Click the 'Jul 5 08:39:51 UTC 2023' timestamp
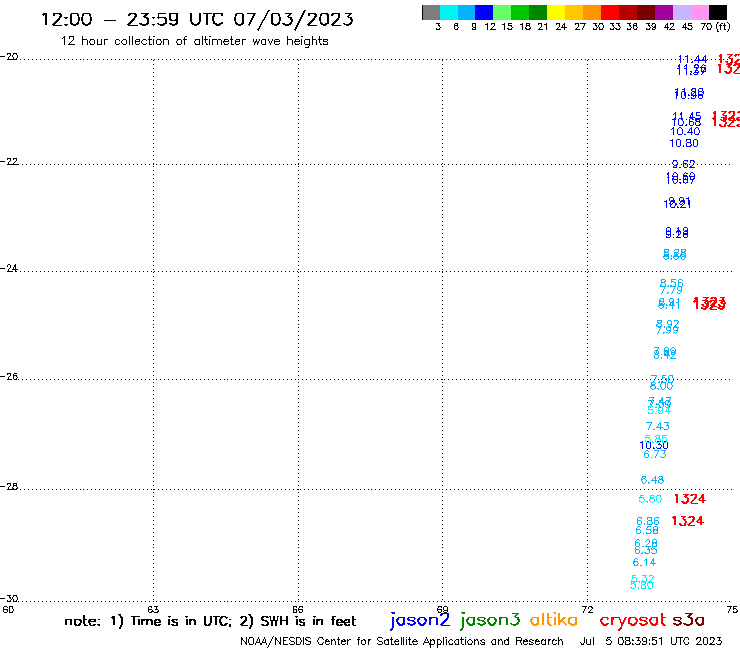The width and height of the screenshot is (740, 650). 651,642
